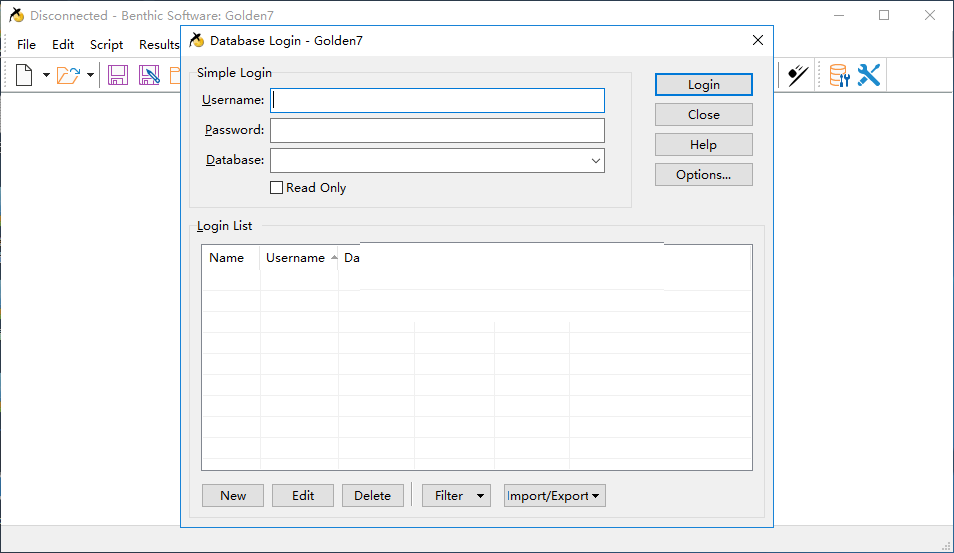Open the Script menu

106,45
